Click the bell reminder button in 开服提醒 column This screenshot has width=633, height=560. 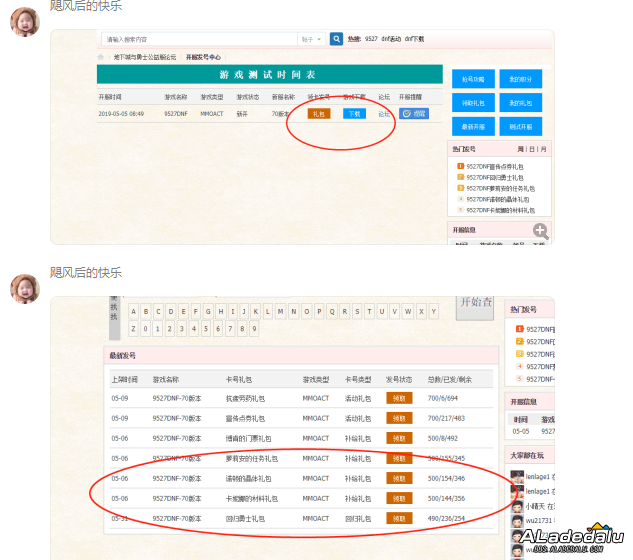[414, 114]
